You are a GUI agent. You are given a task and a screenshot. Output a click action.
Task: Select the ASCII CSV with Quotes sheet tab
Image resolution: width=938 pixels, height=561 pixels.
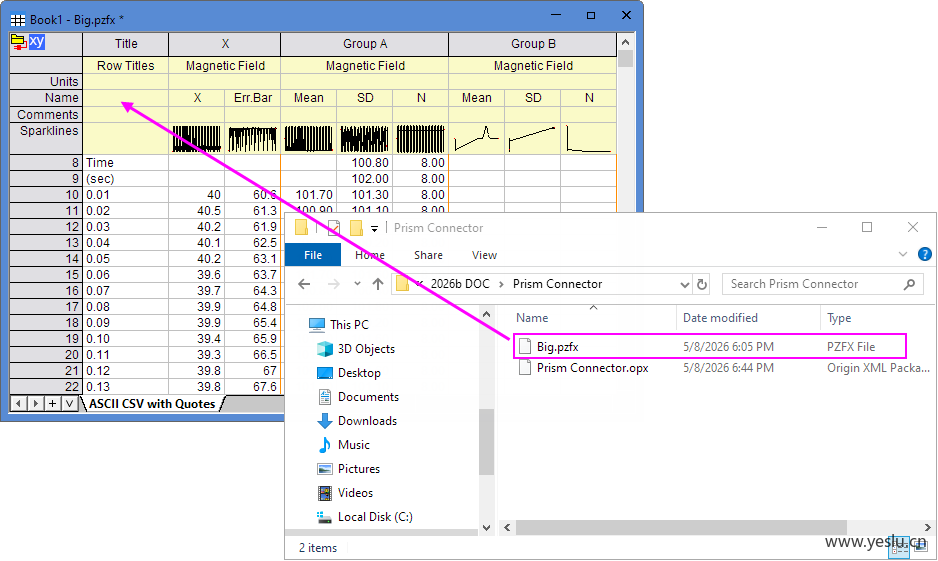(152, 404)
